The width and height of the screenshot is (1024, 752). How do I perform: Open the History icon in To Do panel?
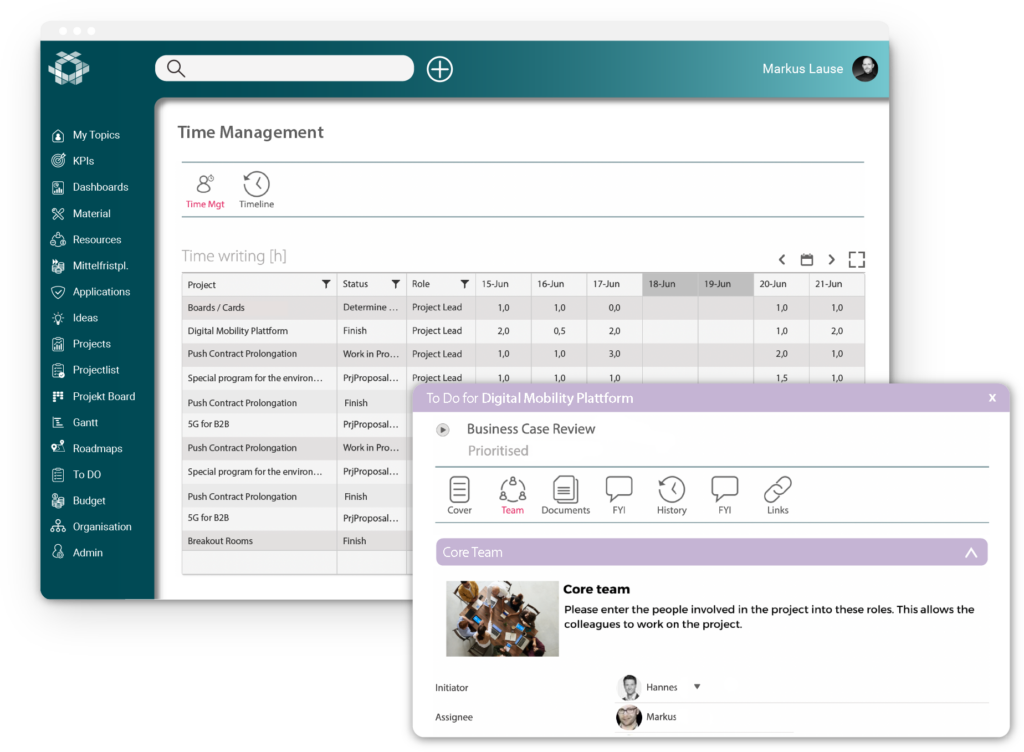click(x=672, y=490)
